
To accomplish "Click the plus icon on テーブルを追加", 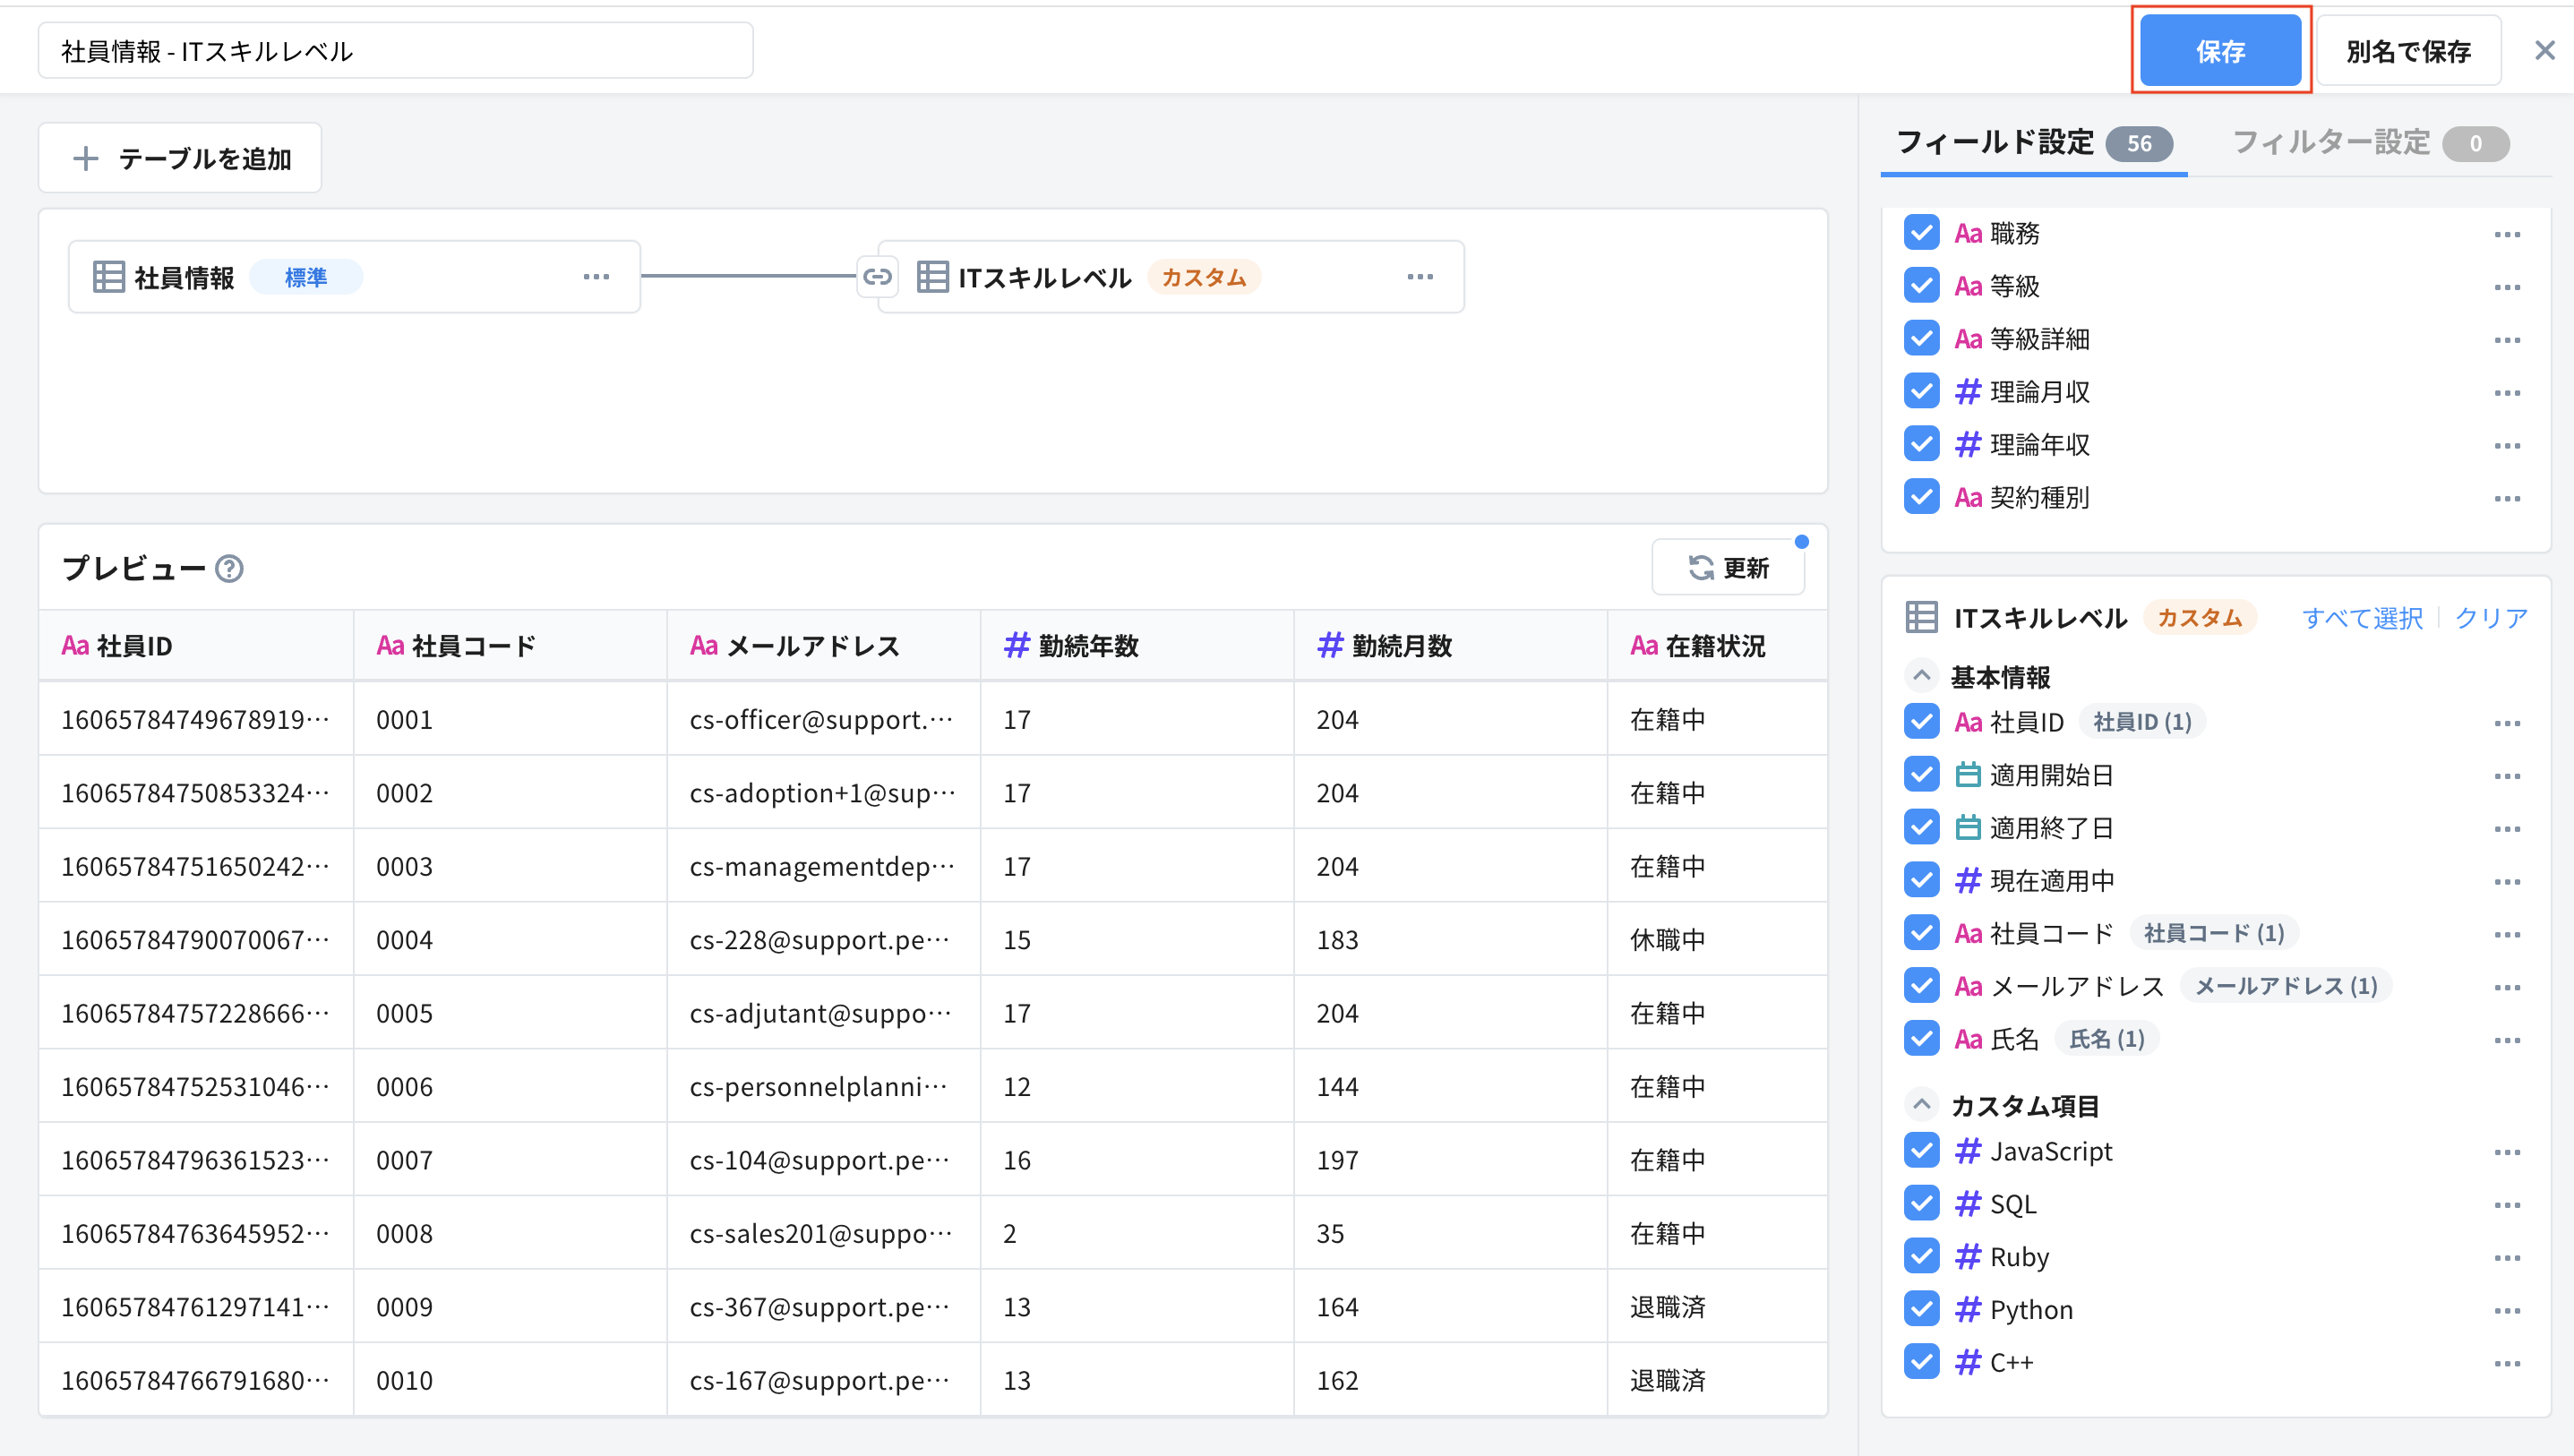I will [86, 157].
